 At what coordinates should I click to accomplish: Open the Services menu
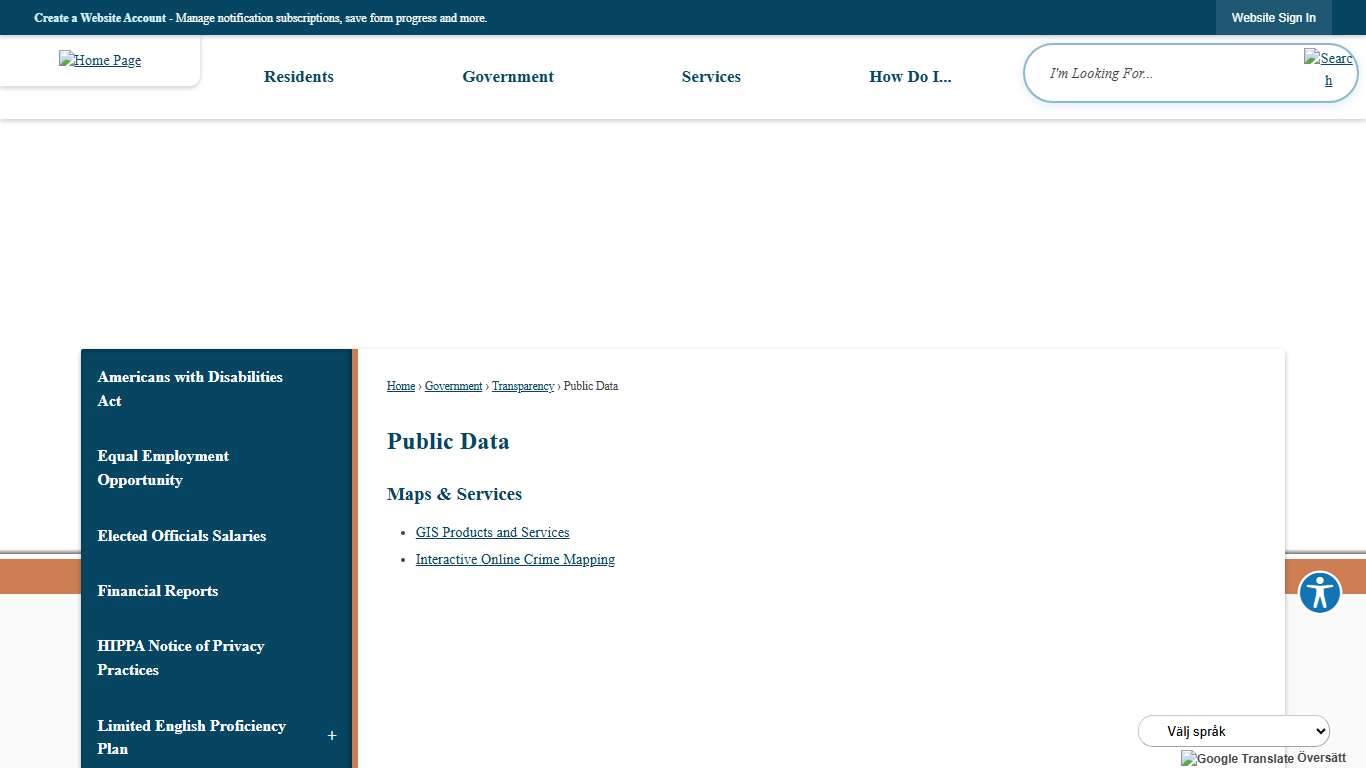pos(711,77)
